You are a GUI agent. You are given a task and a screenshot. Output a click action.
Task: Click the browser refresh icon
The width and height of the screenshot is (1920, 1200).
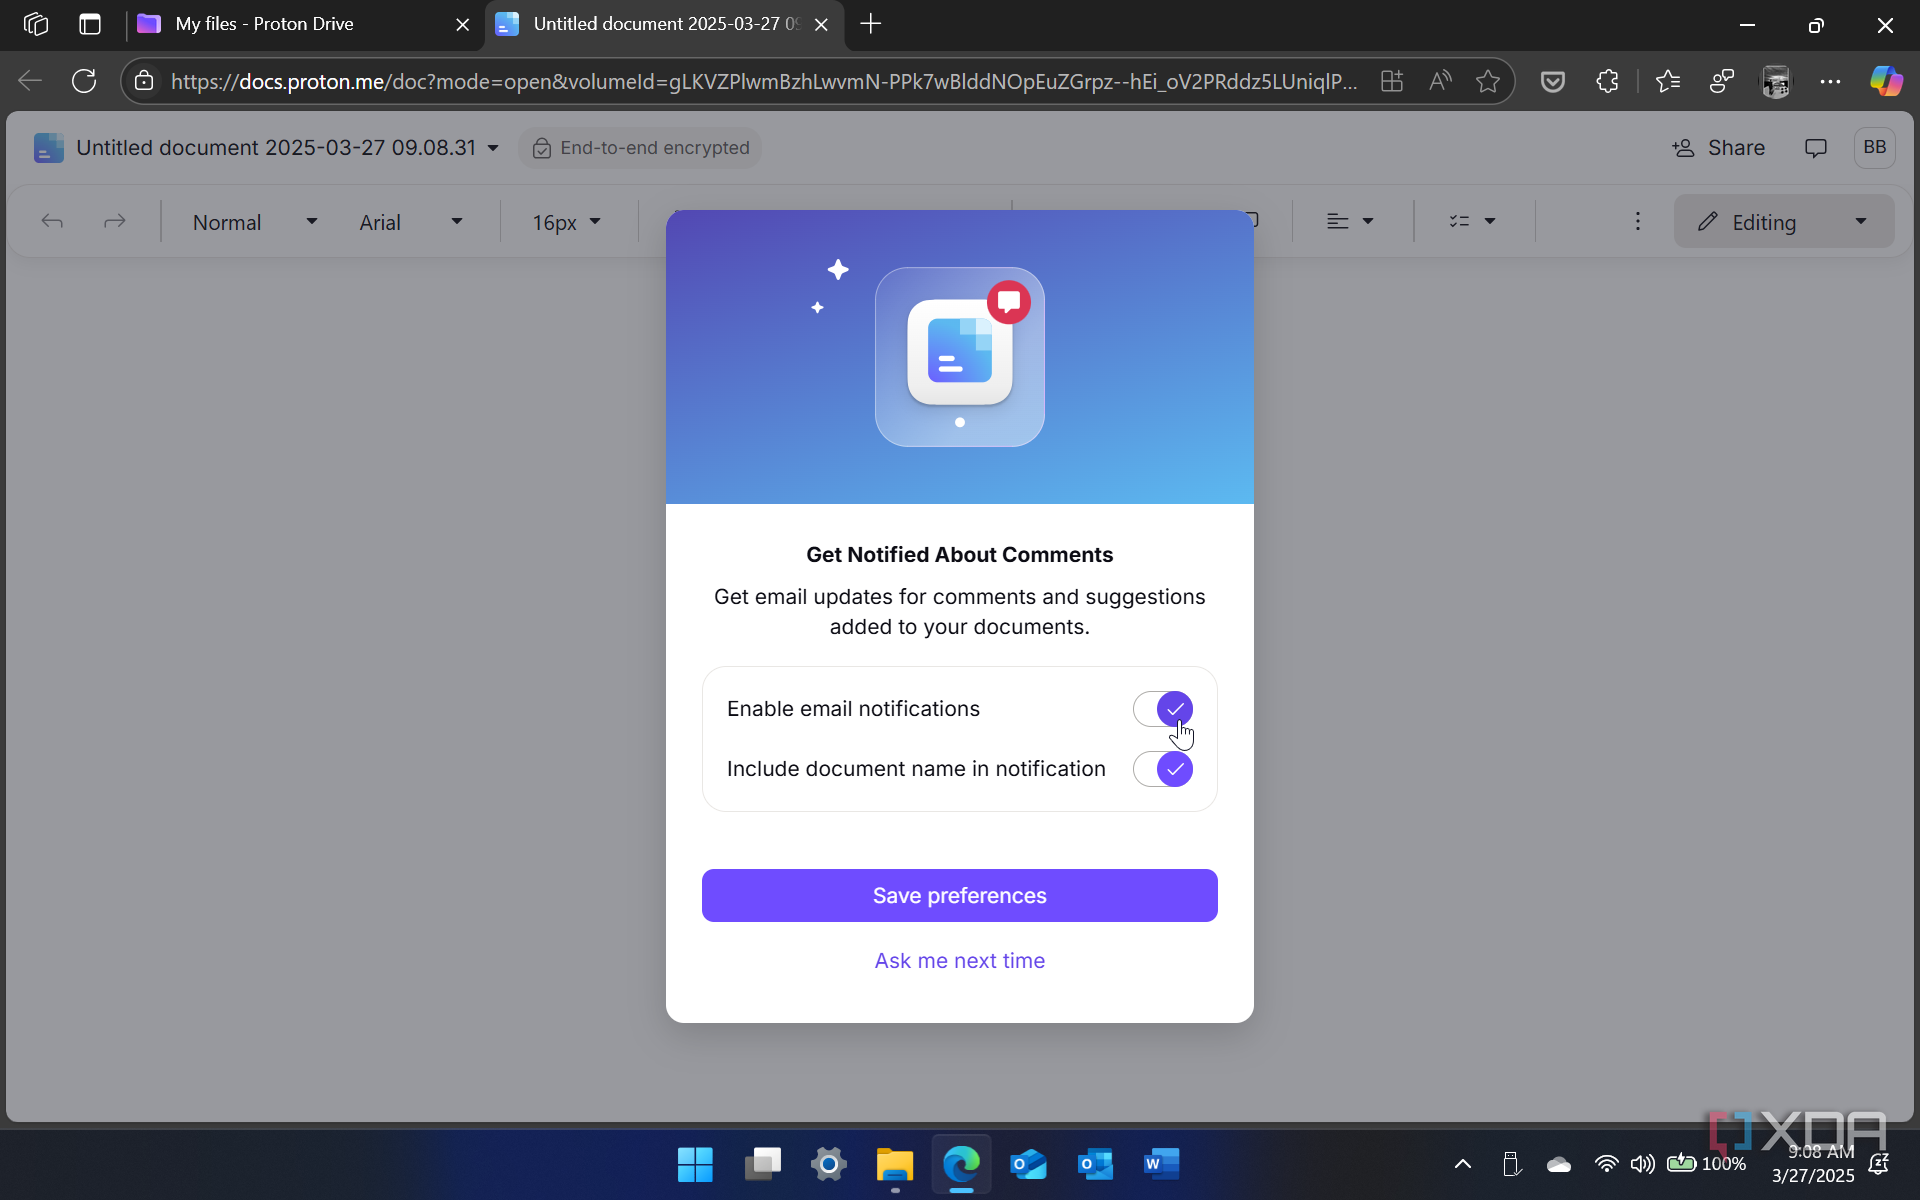[84, 81]
